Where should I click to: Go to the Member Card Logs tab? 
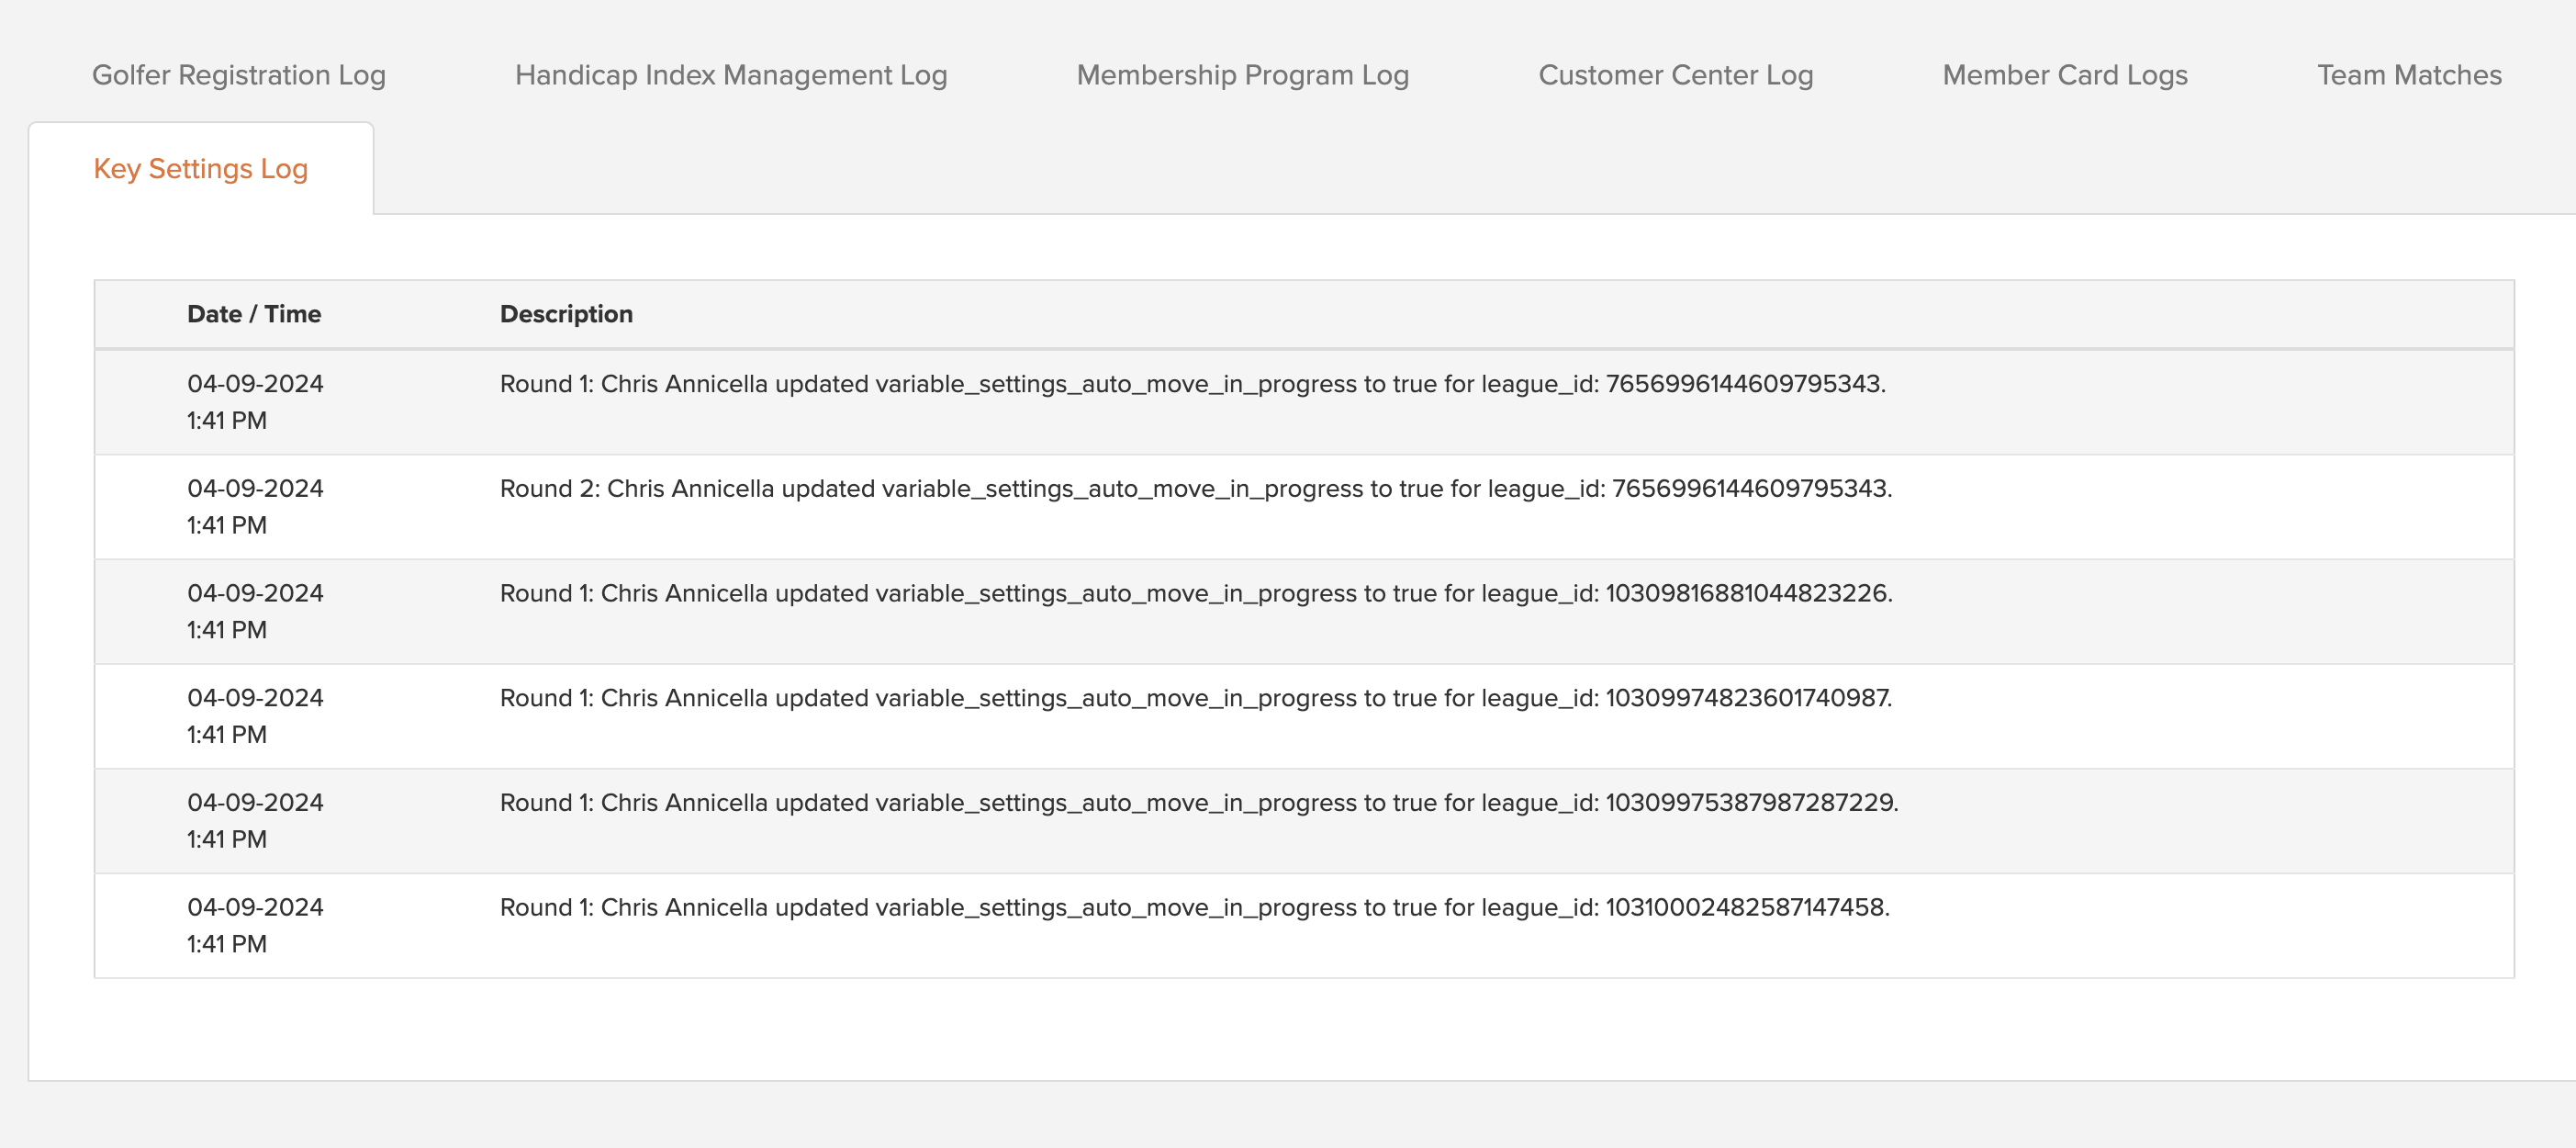click(x=2065, y=75)
